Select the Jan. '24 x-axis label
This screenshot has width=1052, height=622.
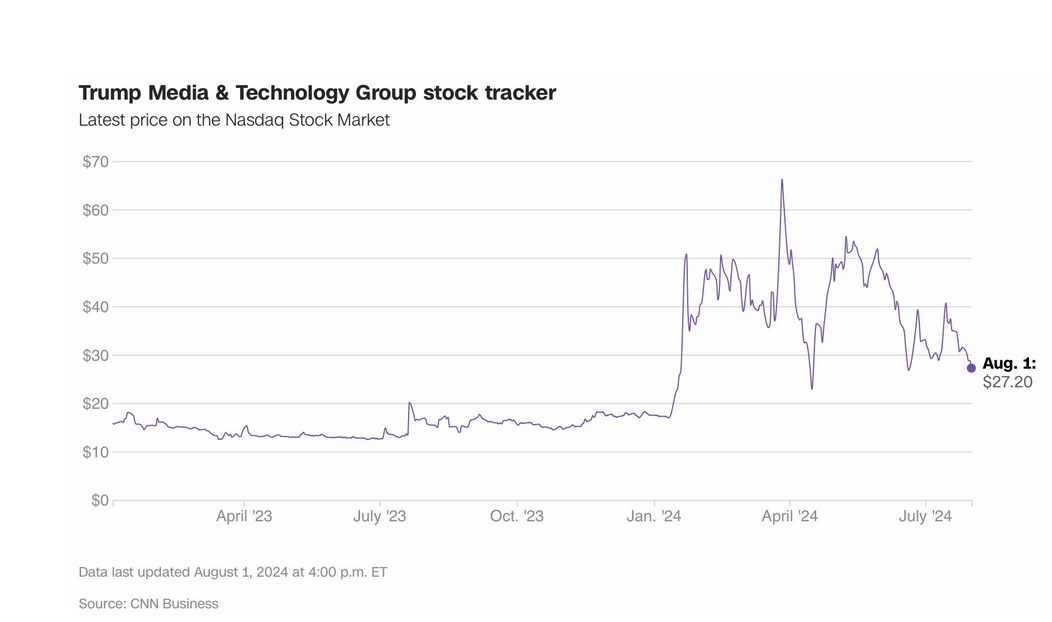[x=654, y=517]
